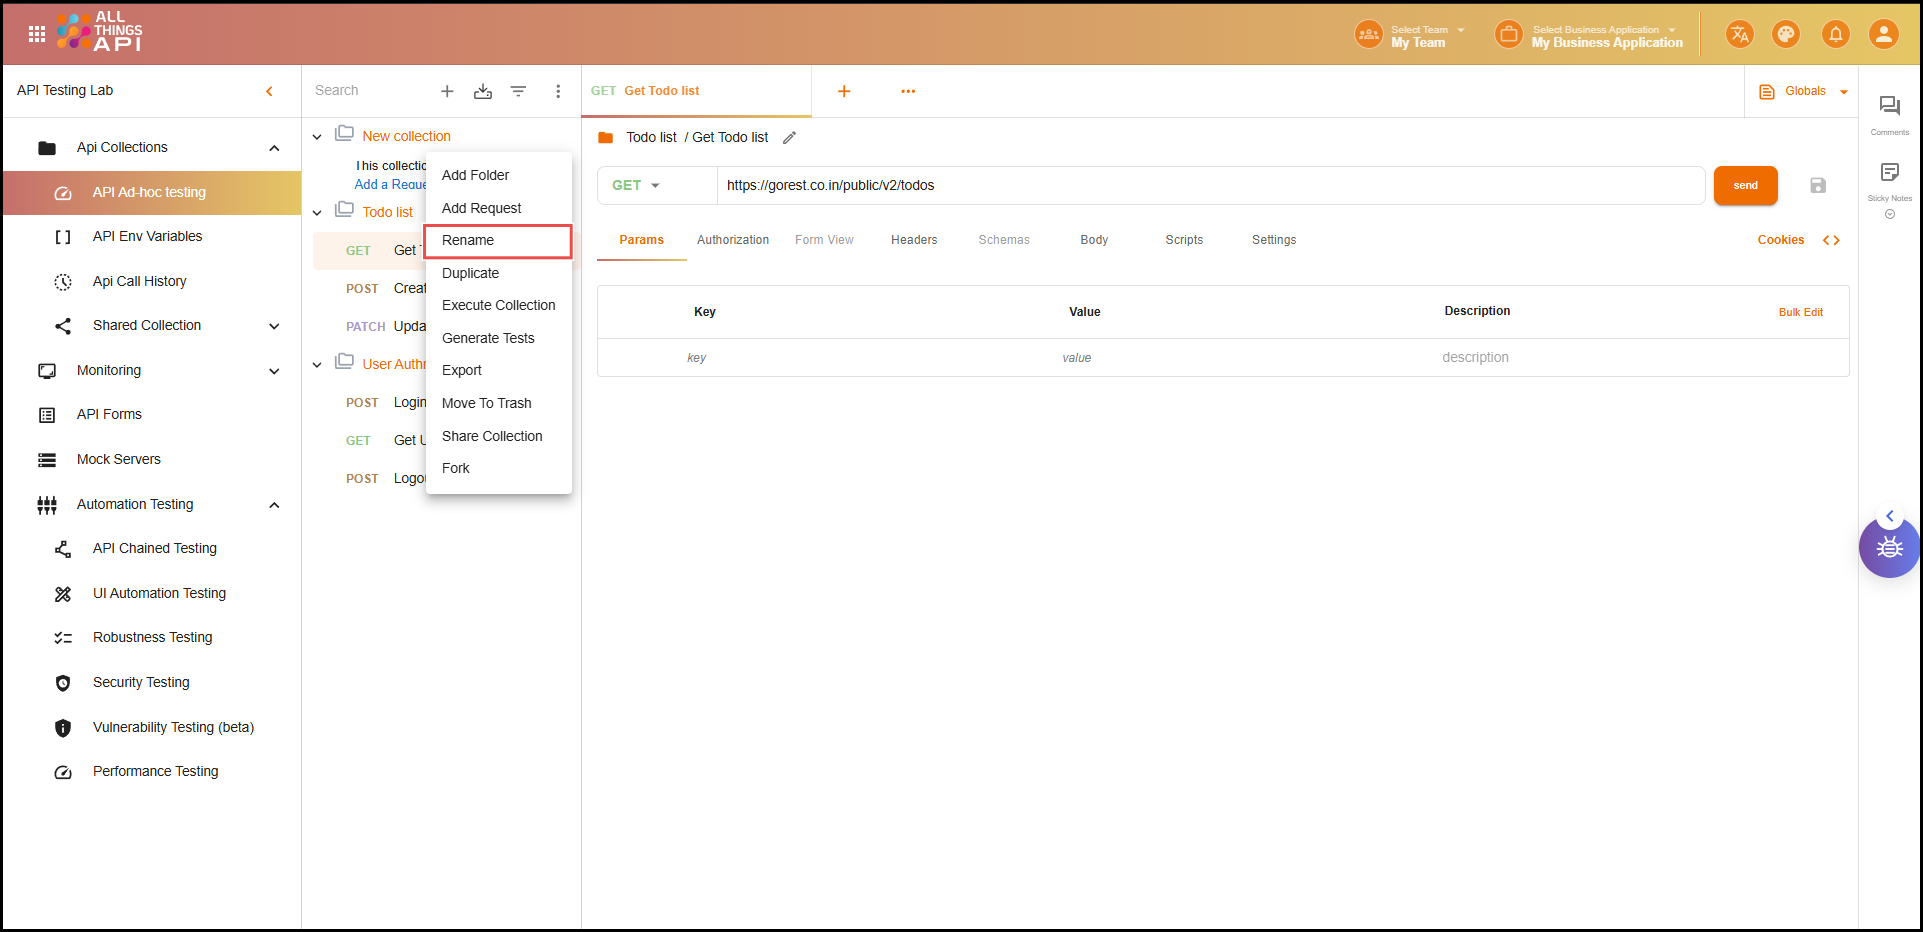Click the notification bell icon

1835,35
